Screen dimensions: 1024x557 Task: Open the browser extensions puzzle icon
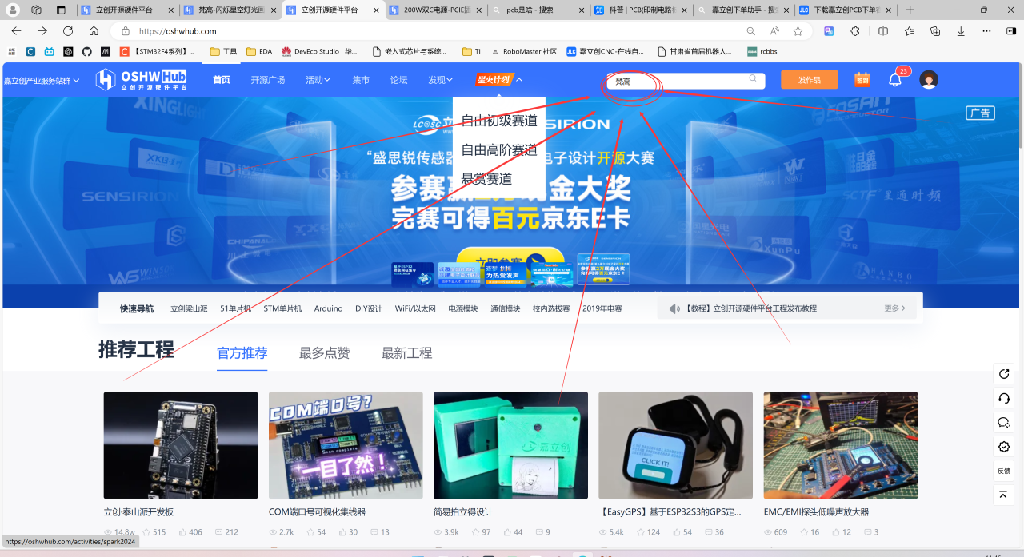854,31
